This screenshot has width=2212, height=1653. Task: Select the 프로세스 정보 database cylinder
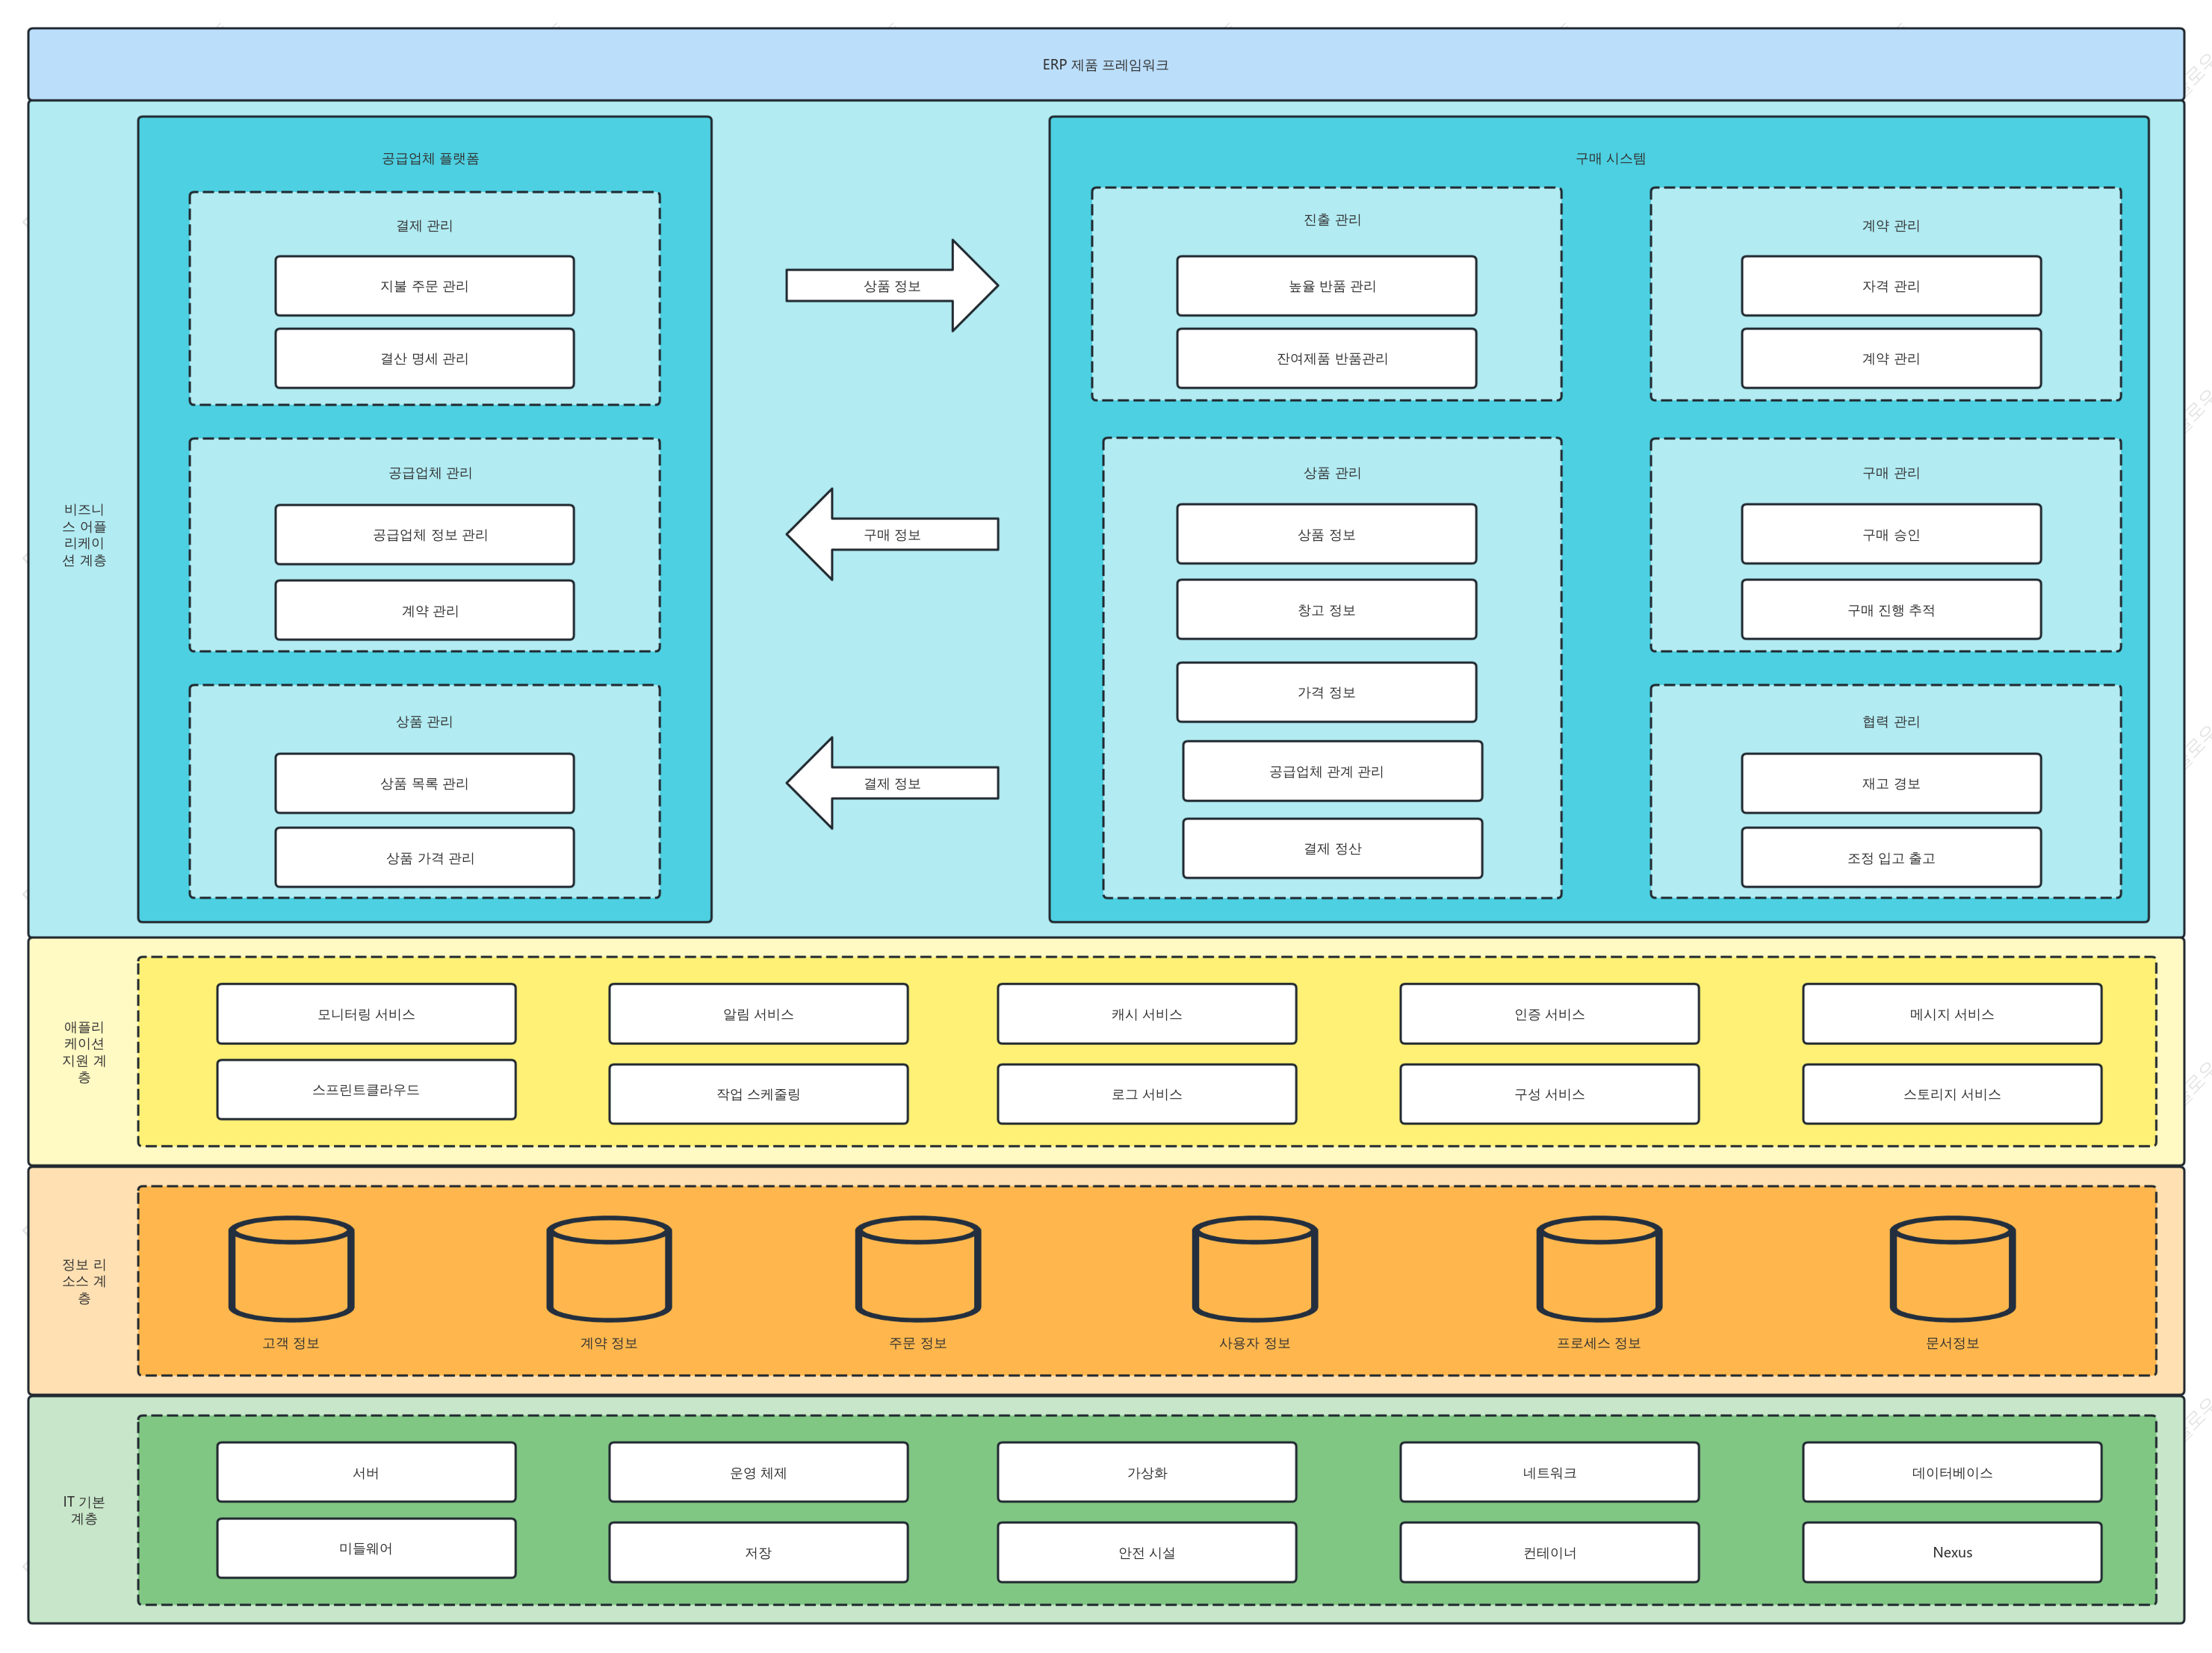[x=1599, y=1268]
